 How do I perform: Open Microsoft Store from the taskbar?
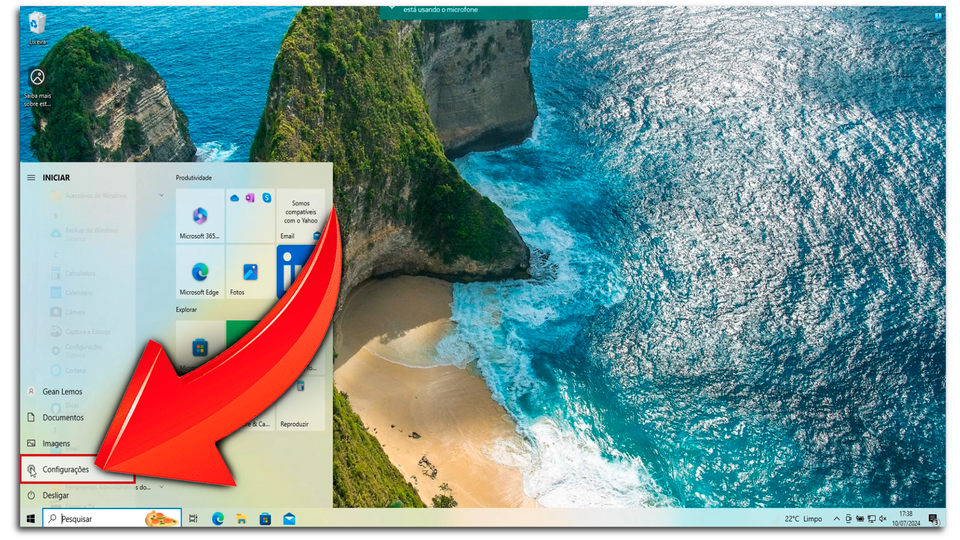coord(265,519)
